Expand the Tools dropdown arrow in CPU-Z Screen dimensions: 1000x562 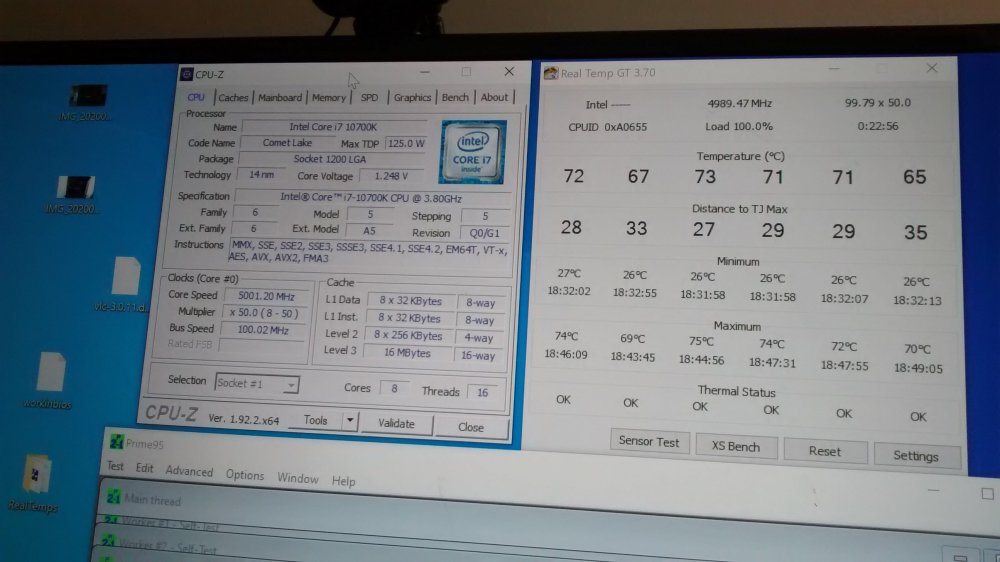349,420
